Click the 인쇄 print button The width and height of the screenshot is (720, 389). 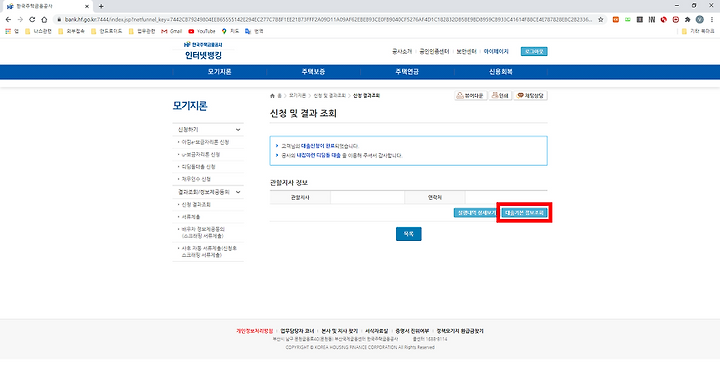coord(500,96)
